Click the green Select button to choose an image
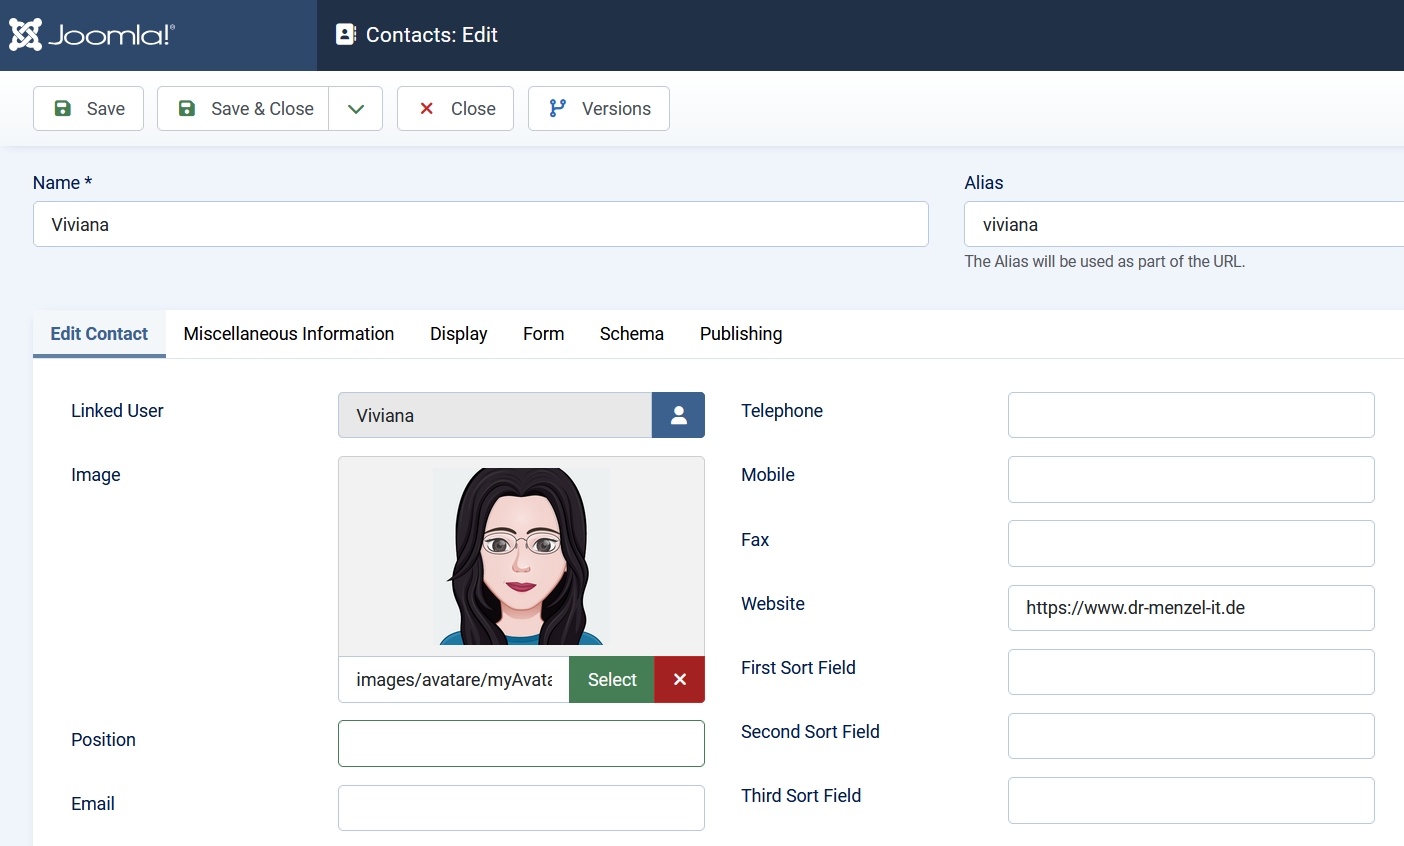The image size is (1404, 846). click(611, 679)
